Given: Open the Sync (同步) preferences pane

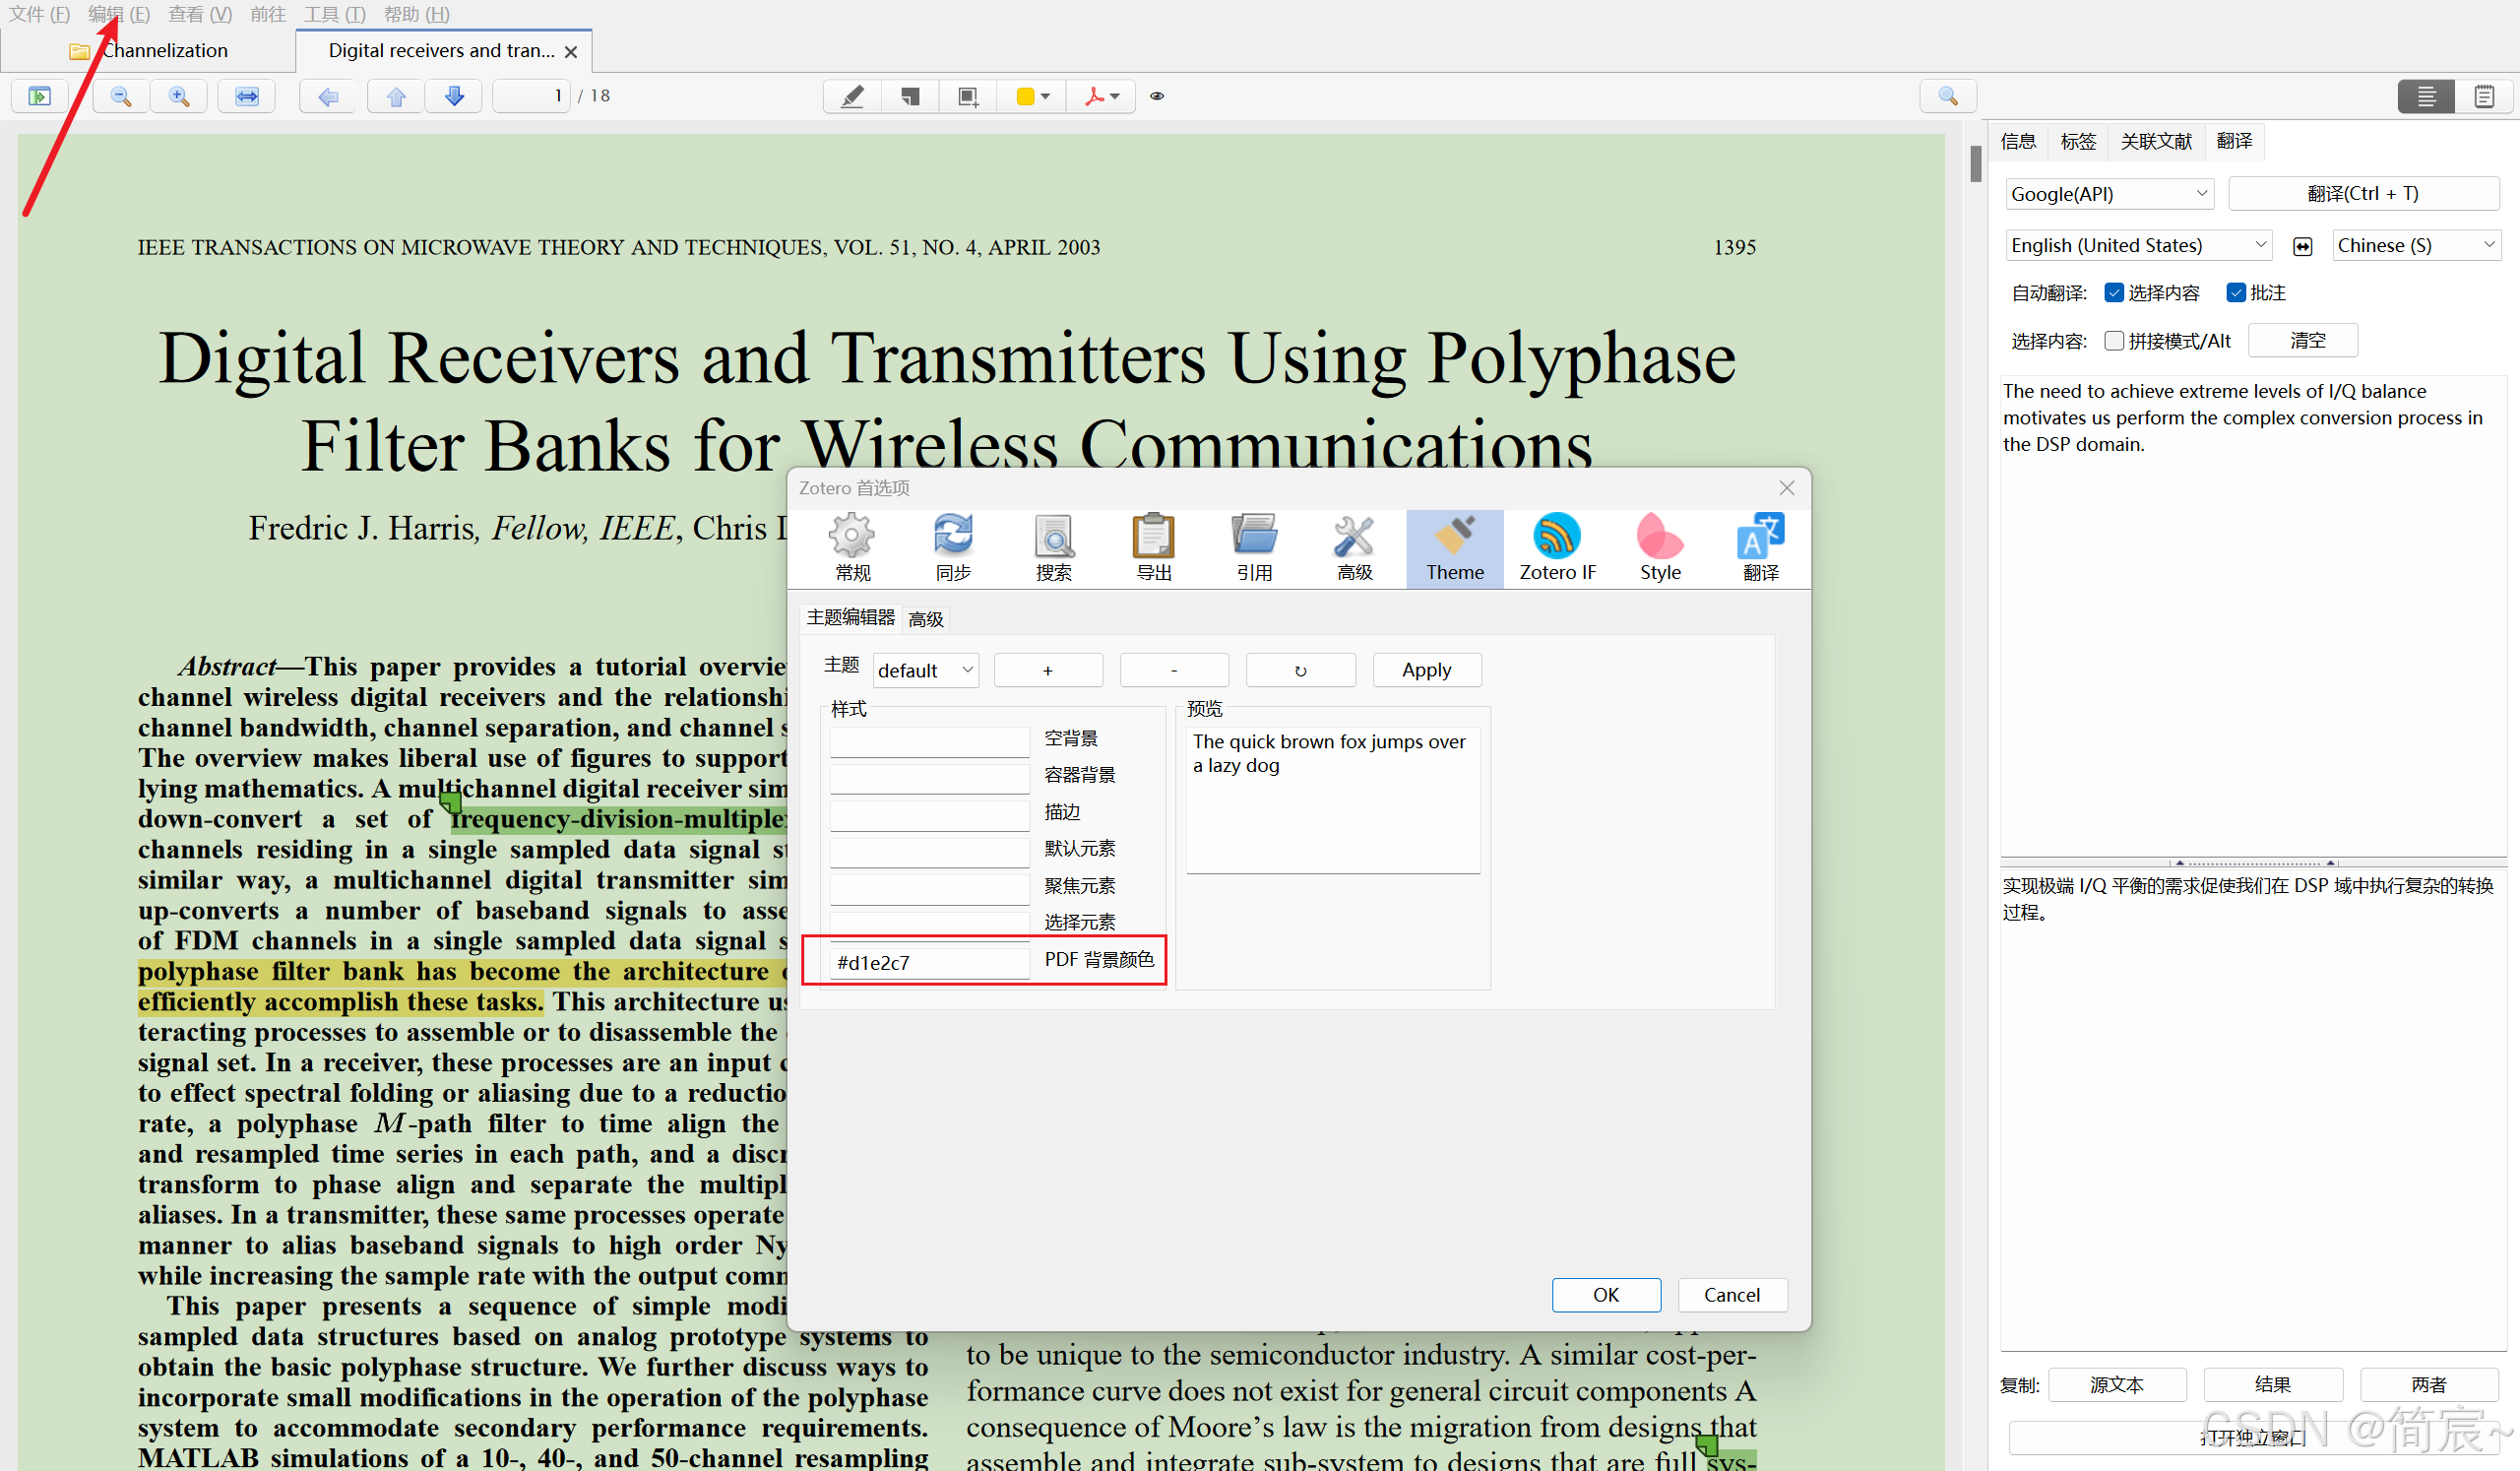Looking at the screenshot, I should (x=952, y=547).
